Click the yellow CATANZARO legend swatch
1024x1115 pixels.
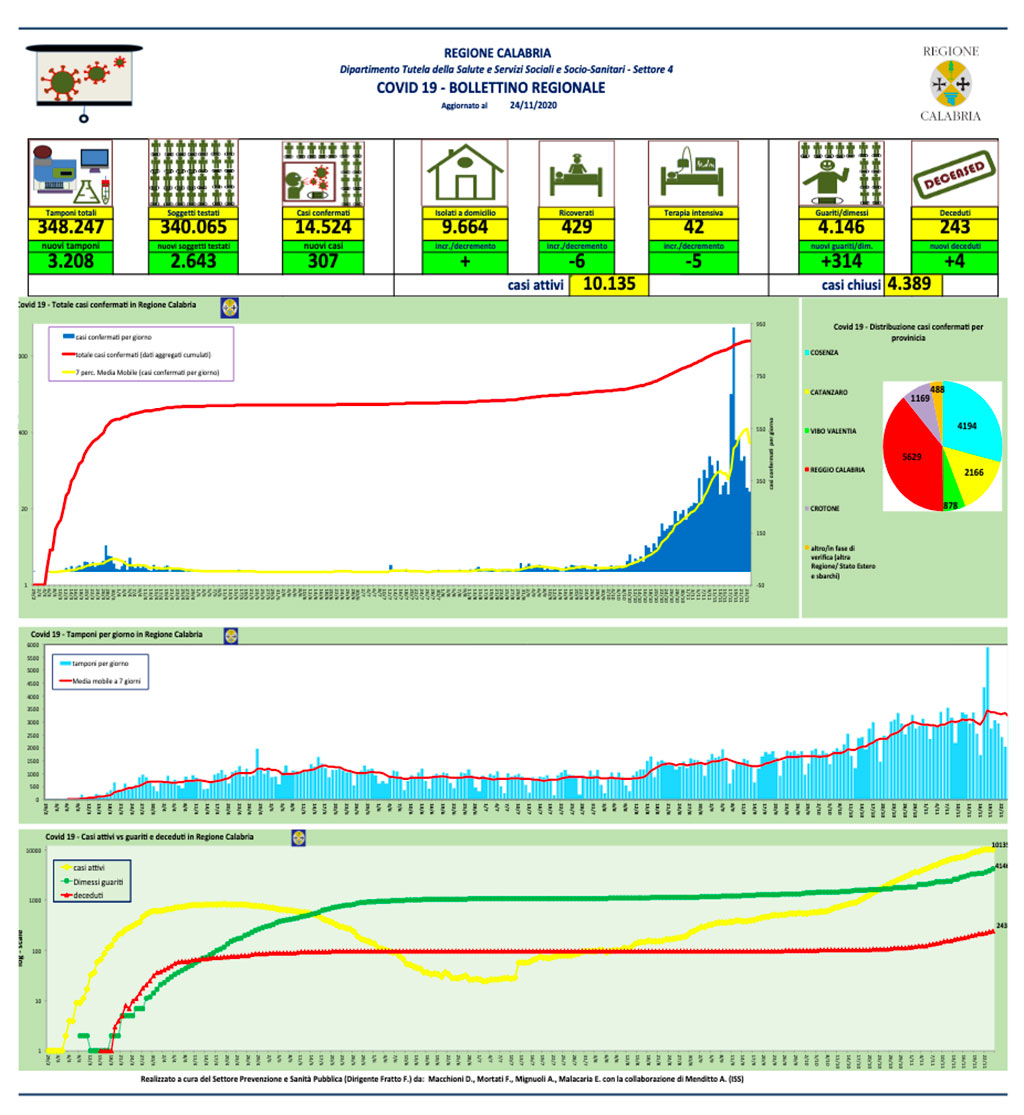(x=807, y=392)
